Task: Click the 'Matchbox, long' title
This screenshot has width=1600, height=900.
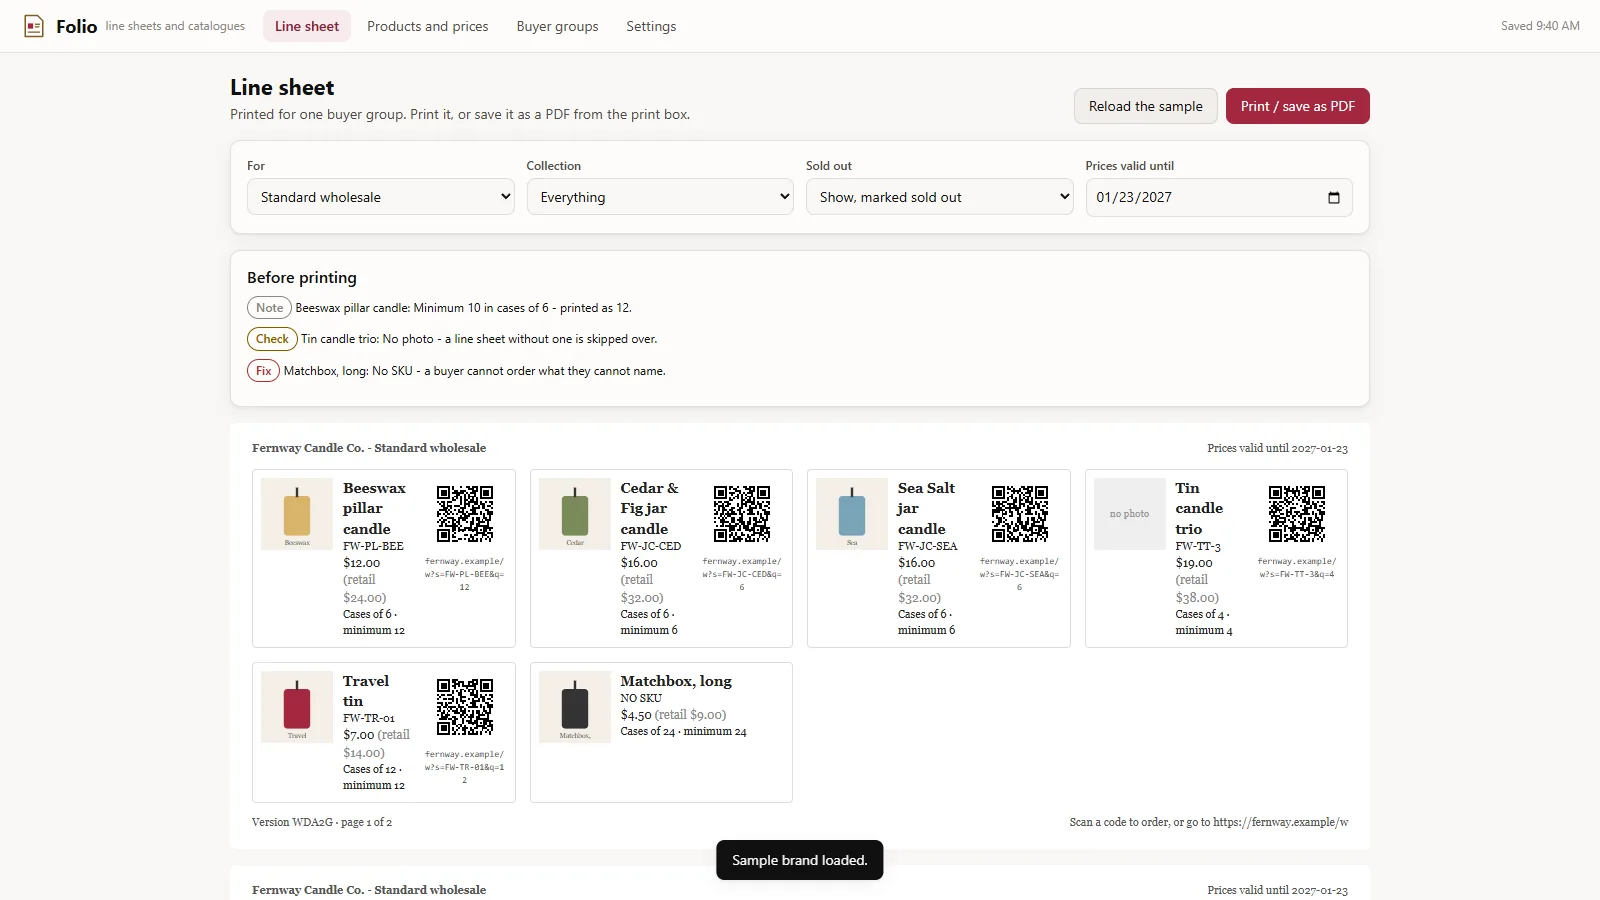Action: point(676,681)
